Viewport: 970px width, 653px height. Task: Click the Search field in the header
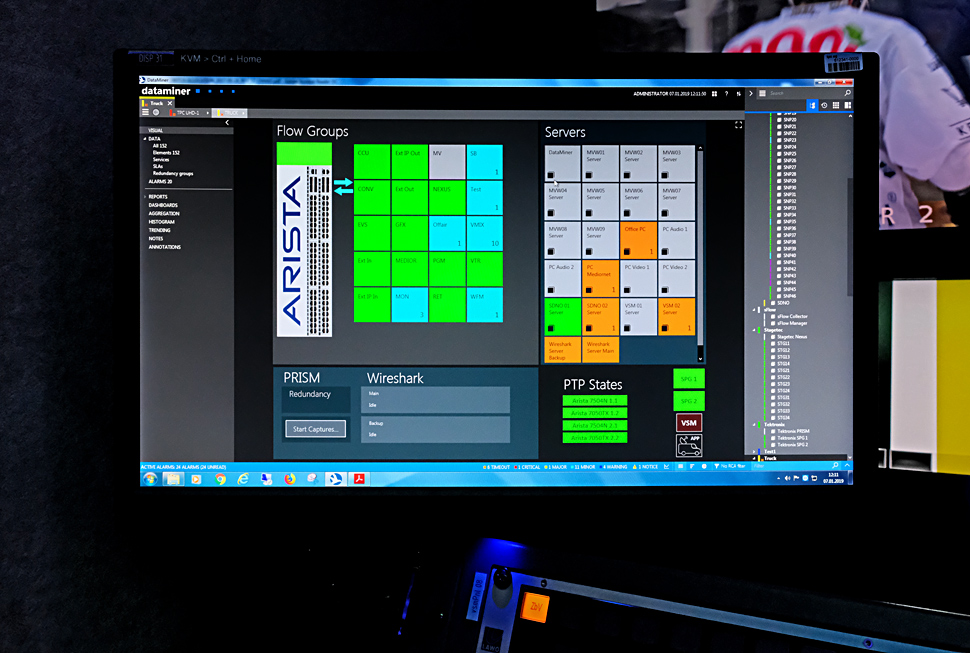click(804, 93)
